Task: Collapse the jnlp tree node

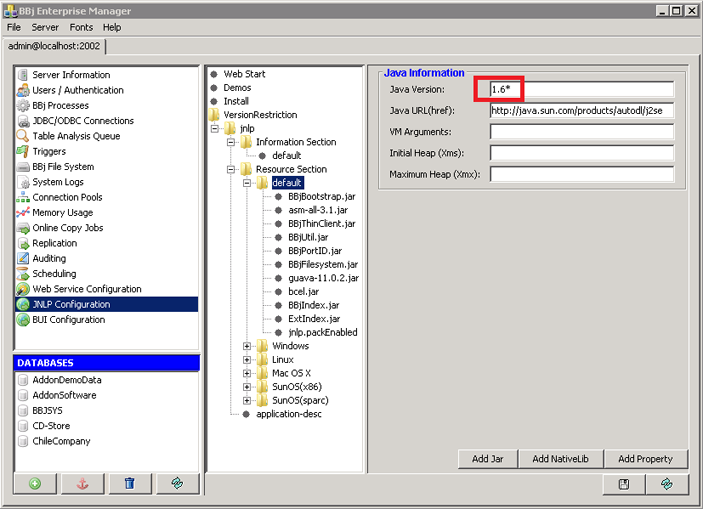Action: tap(215, 129)
